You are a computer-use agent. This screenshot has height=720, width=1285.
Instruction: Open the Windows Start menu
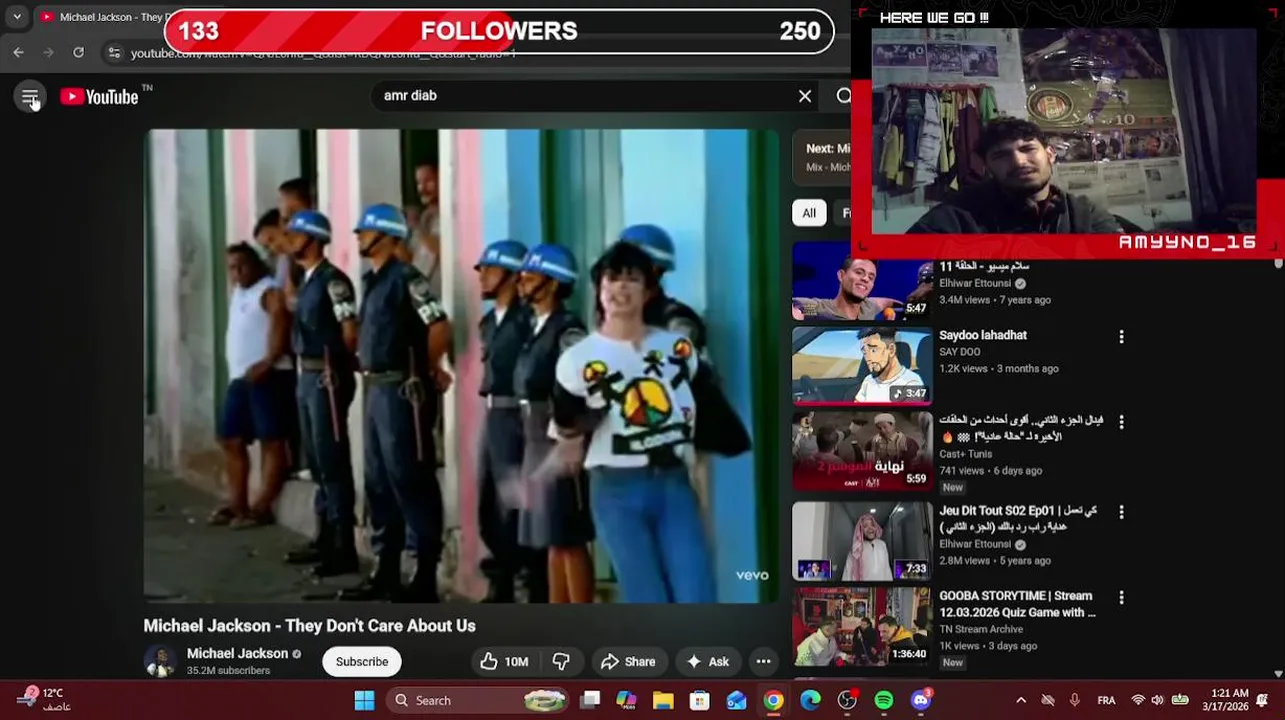tap(364, 700)
